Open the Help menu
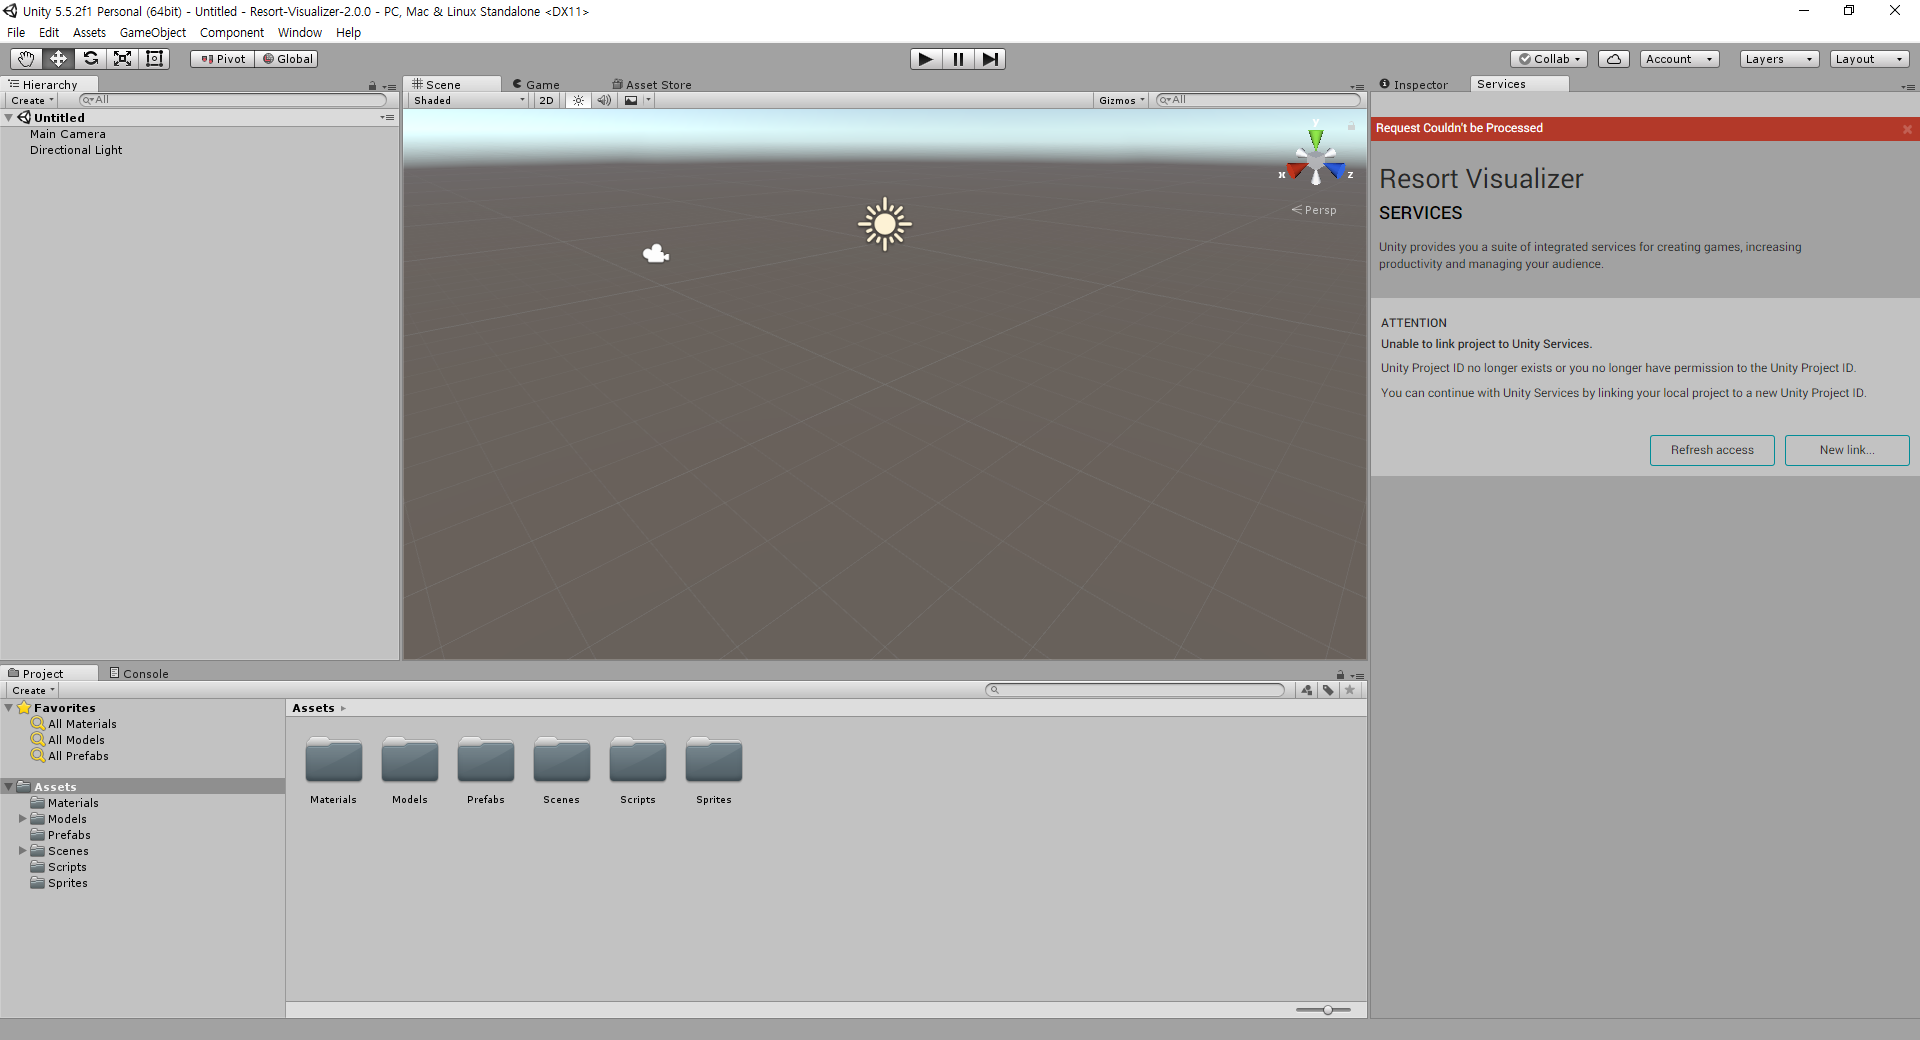The width and height of the screenshot is (1920, 1040). (348, 33)
